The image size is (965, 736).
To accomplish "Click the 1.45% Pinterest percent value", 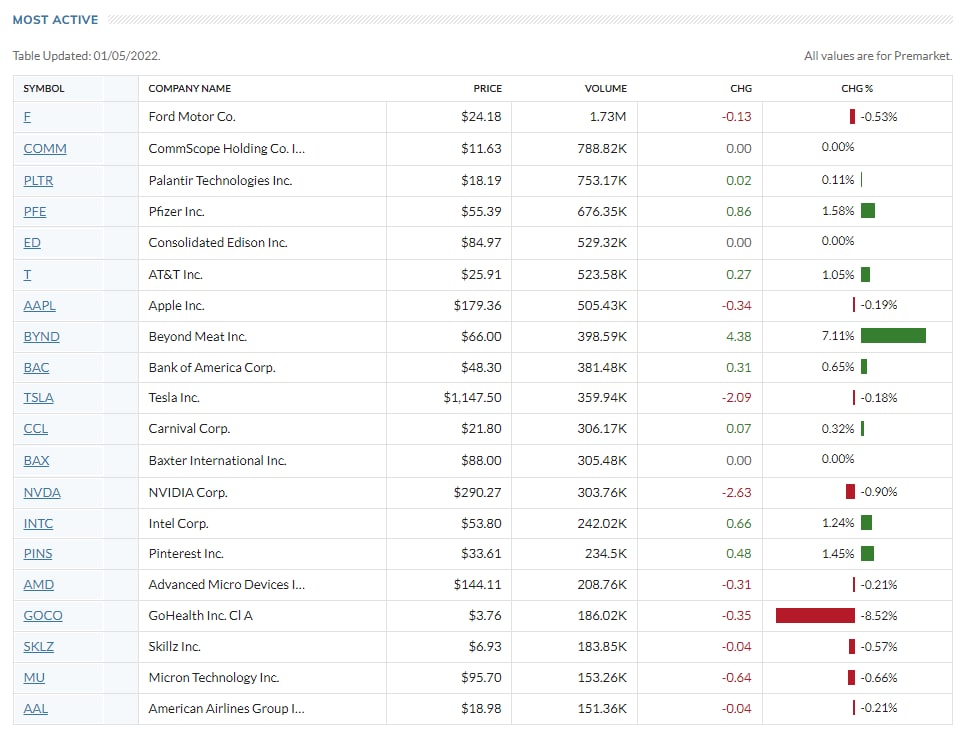I will (838, 554).
